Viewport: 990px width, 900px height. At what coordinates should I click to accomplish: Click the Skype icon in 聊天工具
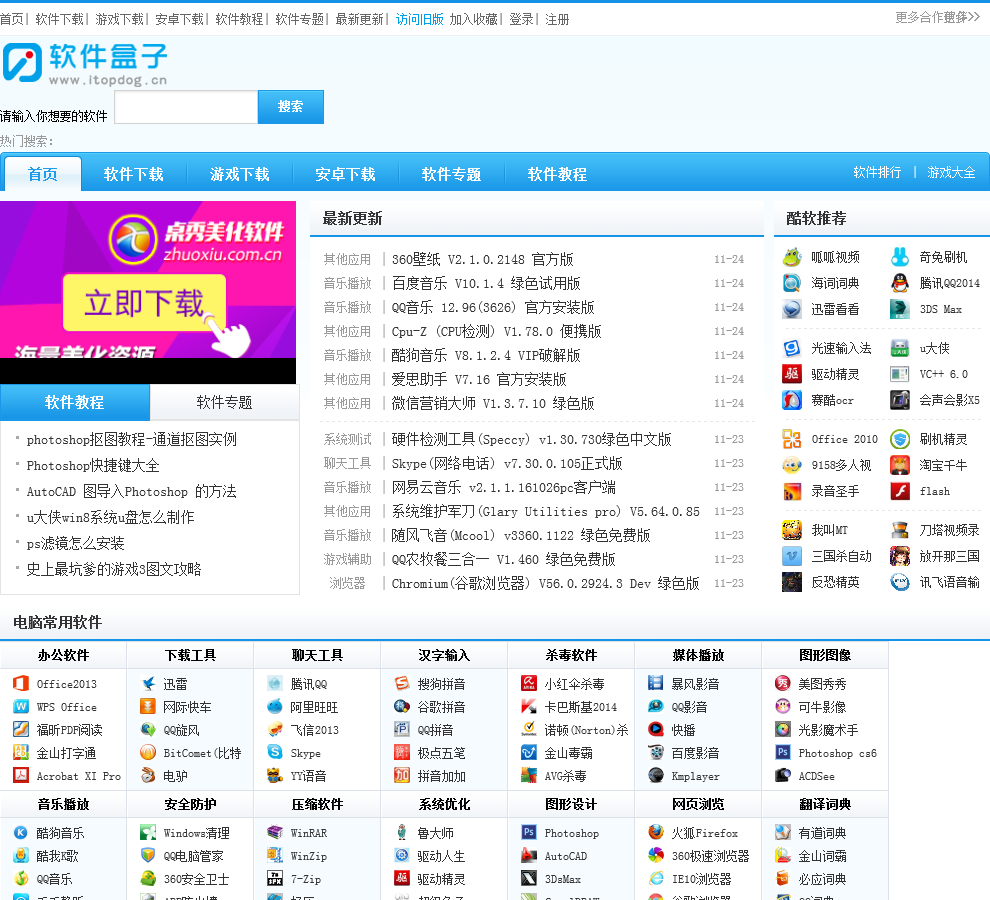(275, 752)
